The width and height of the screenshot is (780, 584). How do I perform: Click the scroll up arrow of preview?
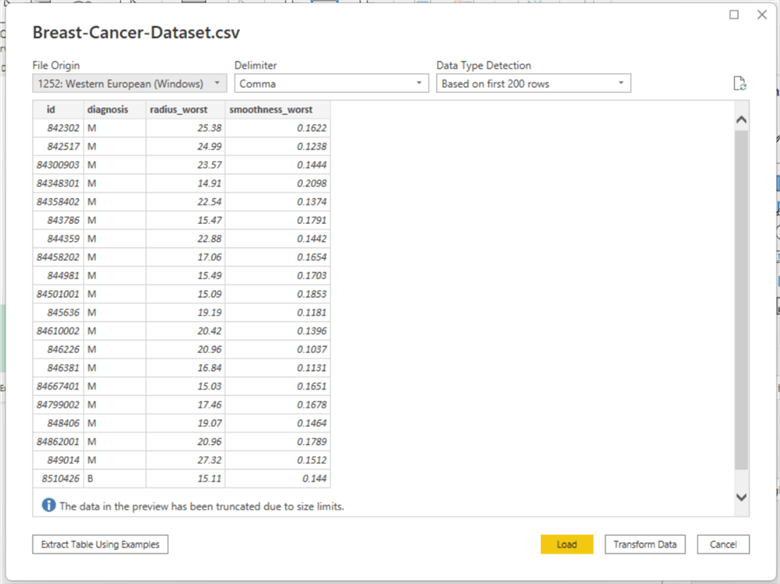point(741,120)
